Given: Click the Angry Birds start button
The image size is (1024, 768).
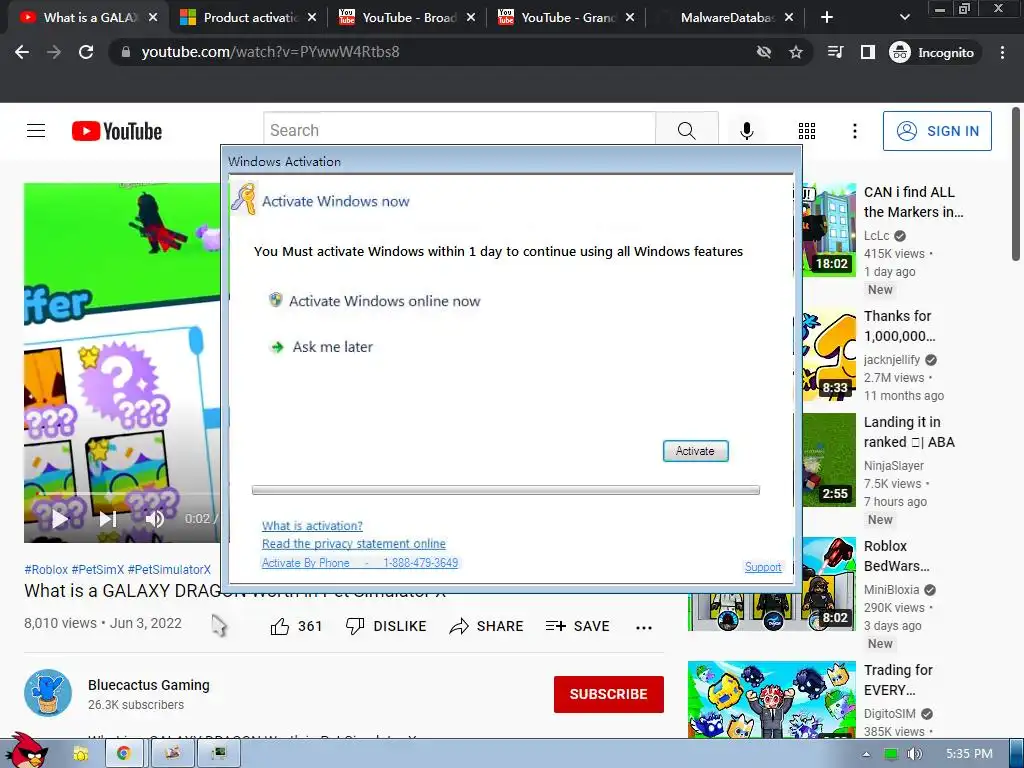Looking at the screenshot, I should click(x=25, y=752).
